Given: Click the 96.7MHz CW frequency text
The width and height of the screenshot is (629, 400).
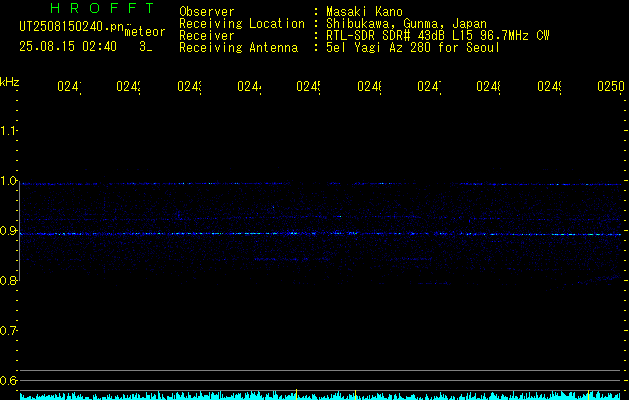Looking at the screenshot, I should (515, 36).
